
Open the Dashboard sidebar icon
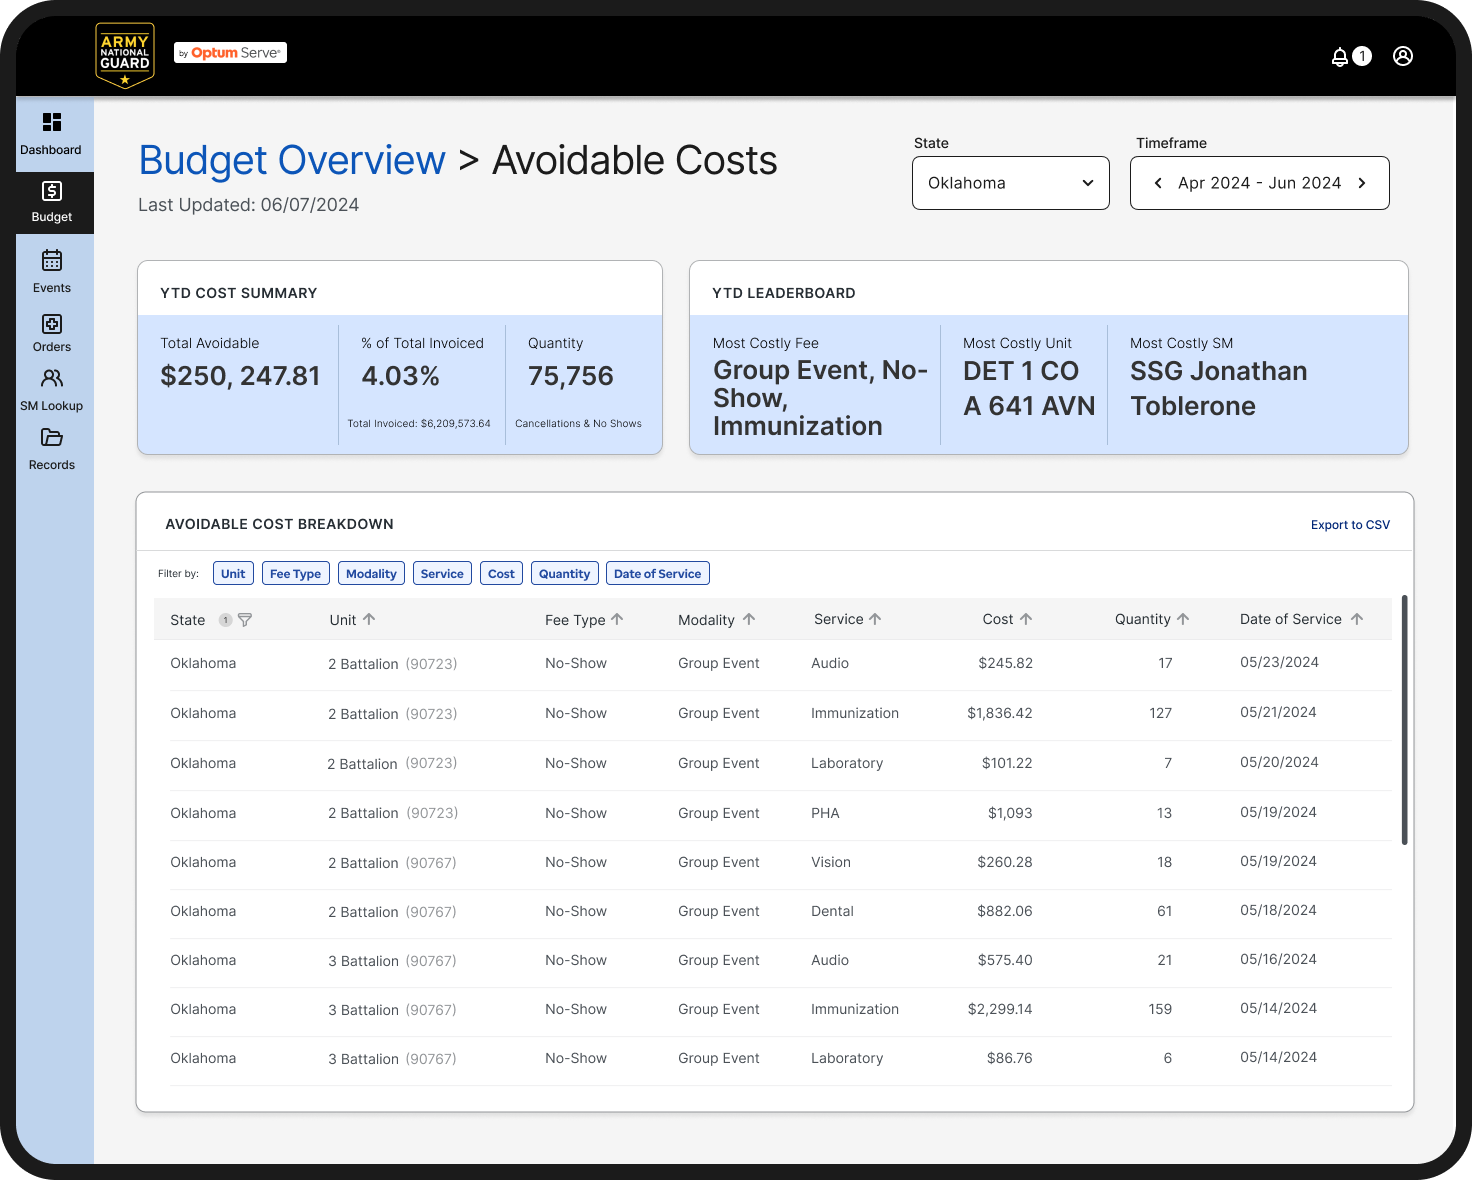point(52,122)
